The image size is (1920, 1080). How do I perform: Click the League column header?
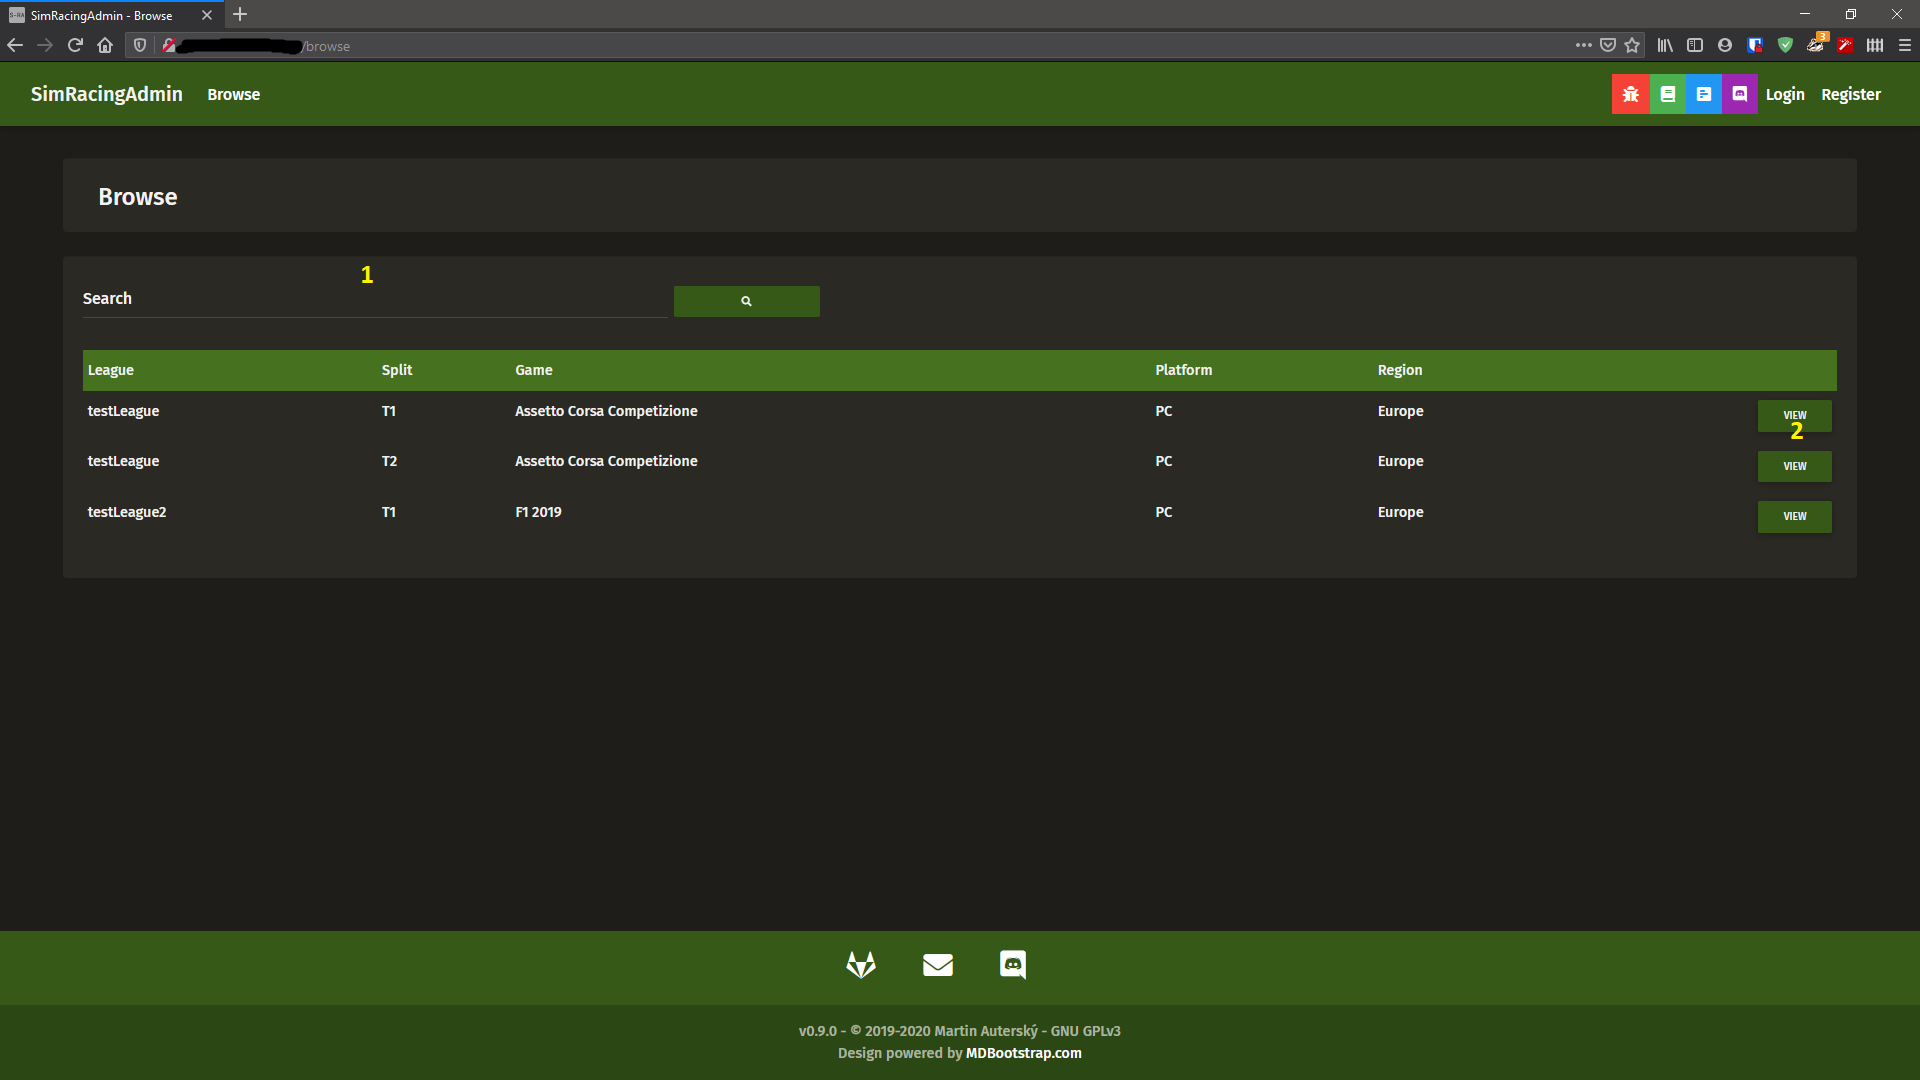click(110, 370)
